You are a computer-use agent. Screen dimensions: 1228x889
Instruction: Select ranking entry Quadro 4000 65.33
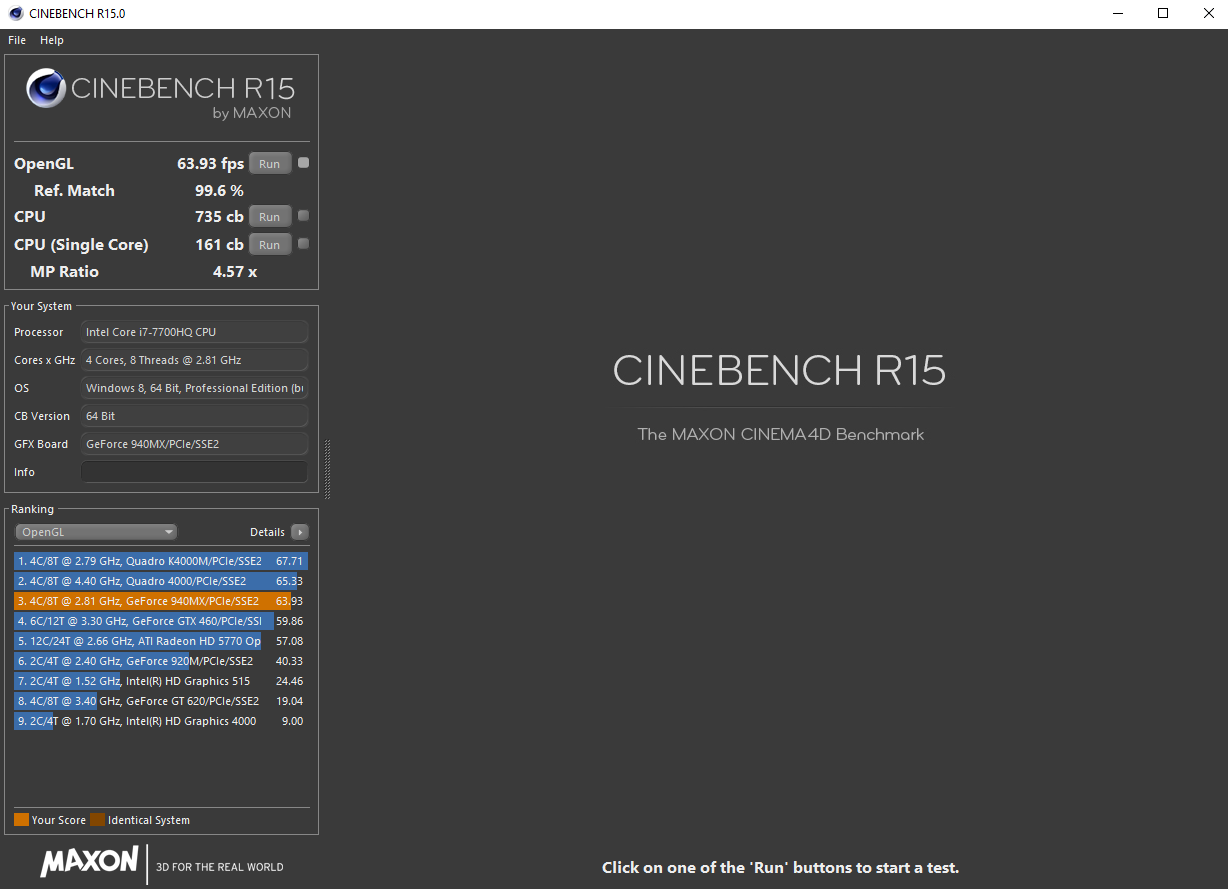click(161, 581)
